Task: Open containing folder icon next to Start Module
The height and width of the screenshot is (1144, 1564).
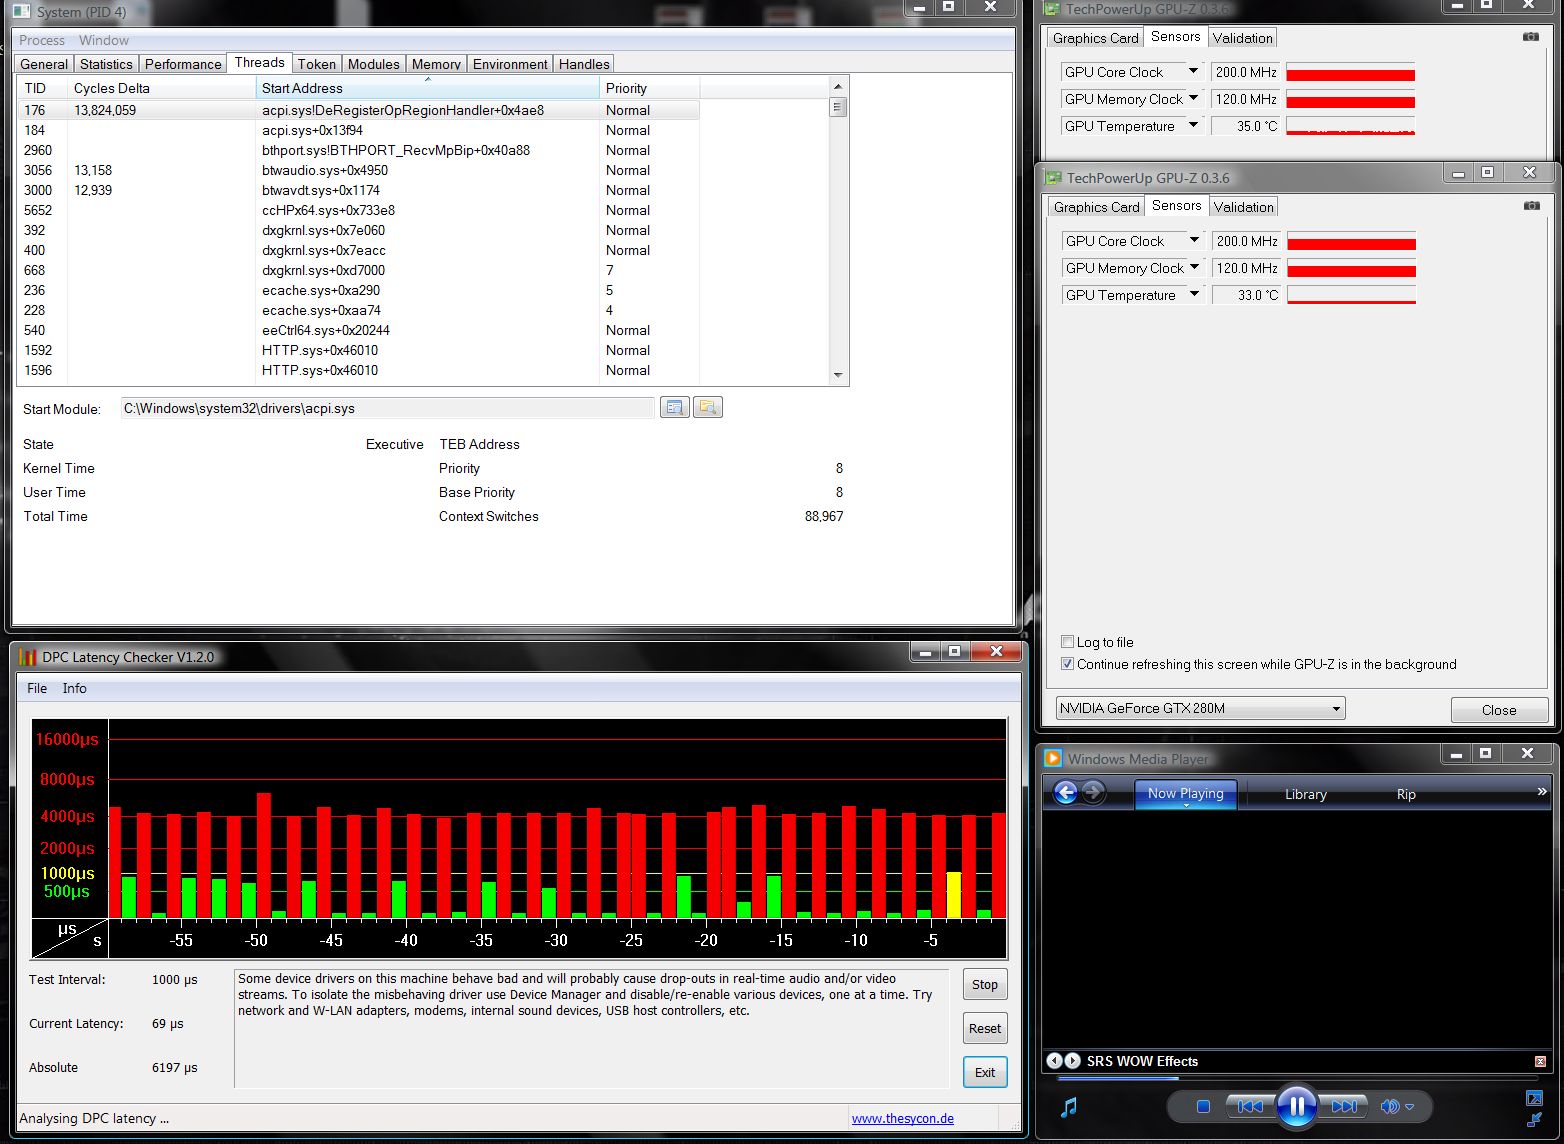Action: pyautogui.click(x=707, y=407)
